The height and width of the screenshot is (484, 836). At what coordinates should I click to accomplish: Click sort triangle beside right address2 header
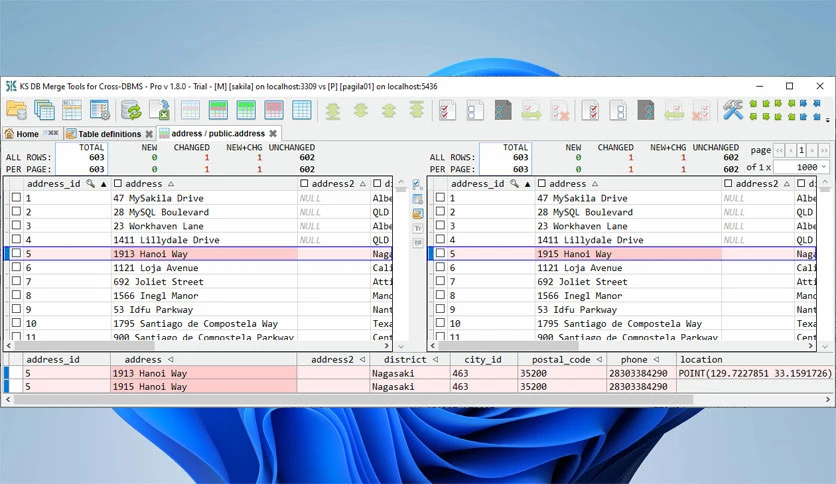[x=787, y=184]
